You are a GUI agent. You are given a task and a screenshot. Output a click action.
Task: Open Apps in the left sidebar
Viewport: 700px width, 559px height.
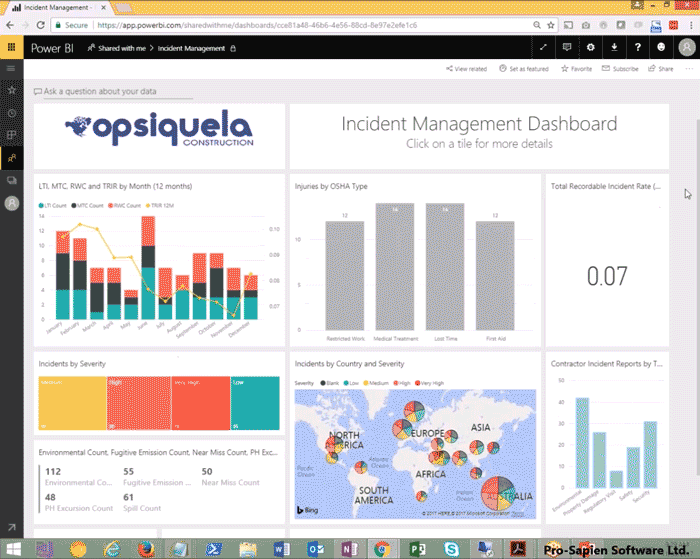(12, 135)
